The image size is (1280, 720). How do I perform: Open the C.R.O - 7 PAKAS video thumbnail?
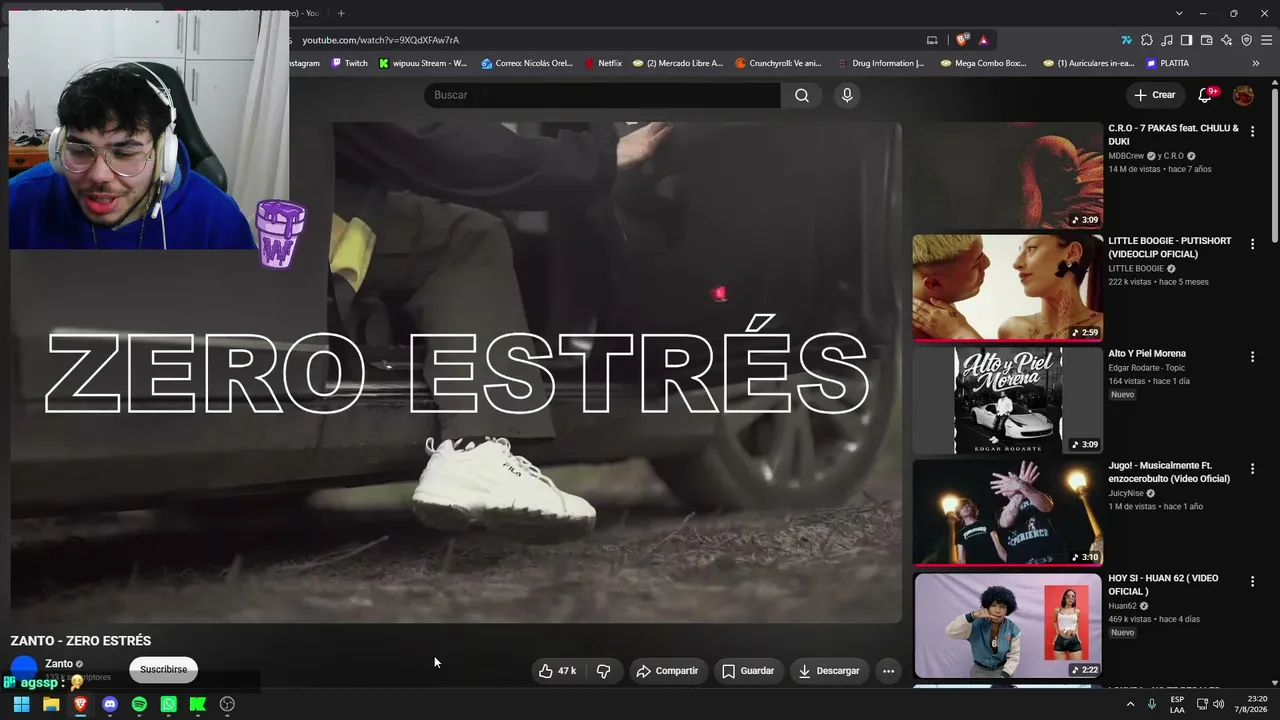(1007, 175)
